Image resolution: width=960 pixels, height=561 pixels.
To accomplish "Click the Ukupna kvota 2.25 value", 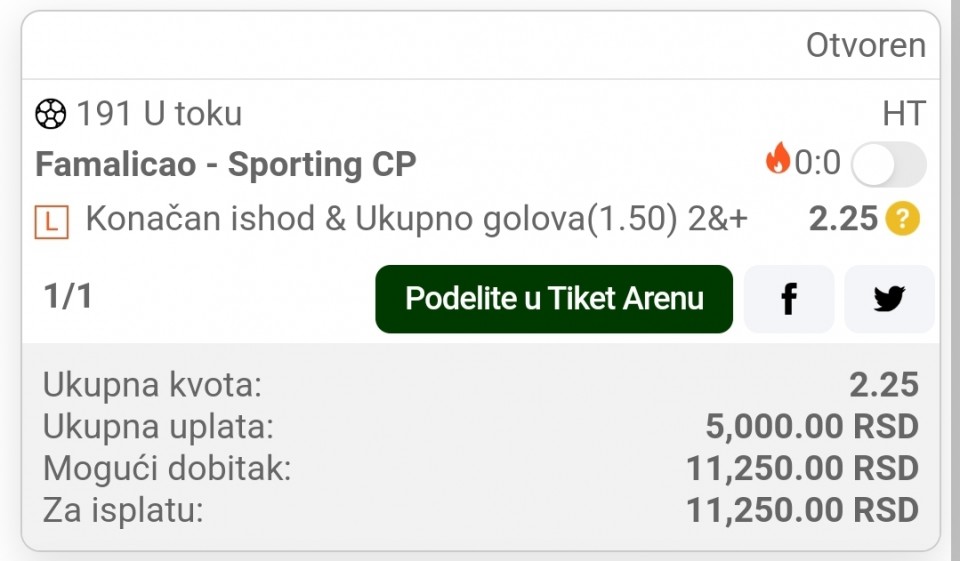I will point(883,385).
